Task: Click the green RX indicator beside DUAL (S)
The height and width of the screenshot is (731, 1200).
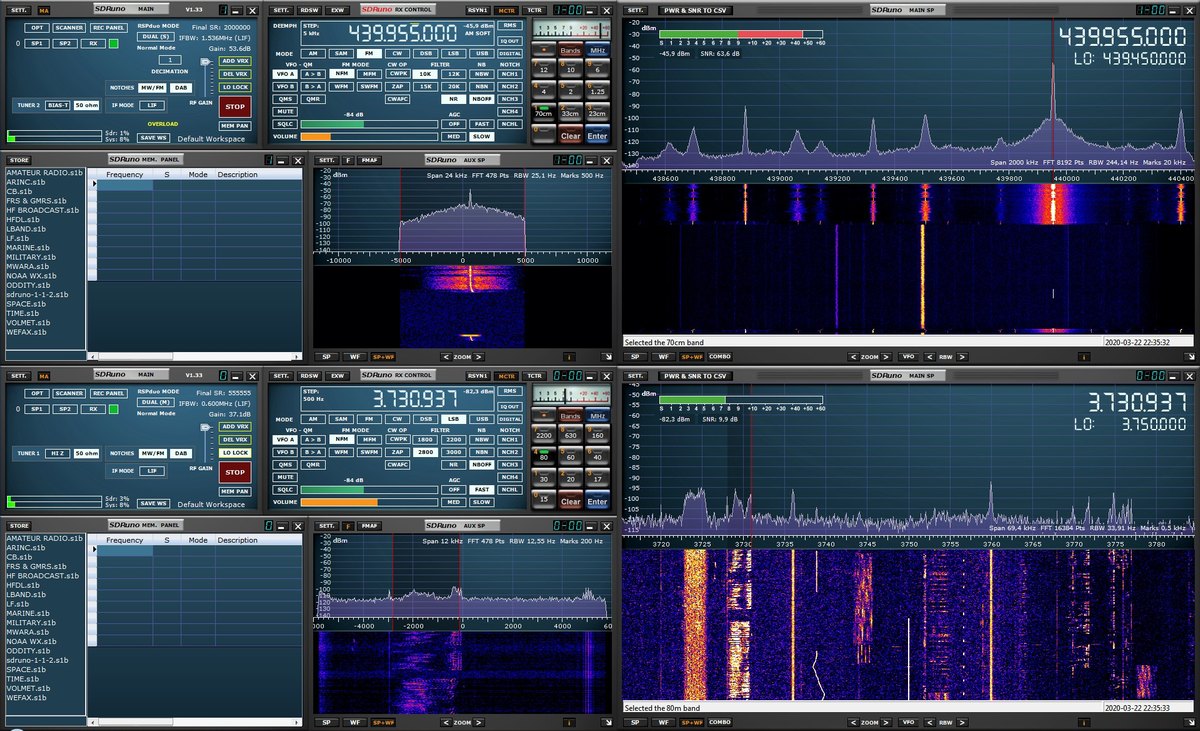Action: (x=115, y=44)
